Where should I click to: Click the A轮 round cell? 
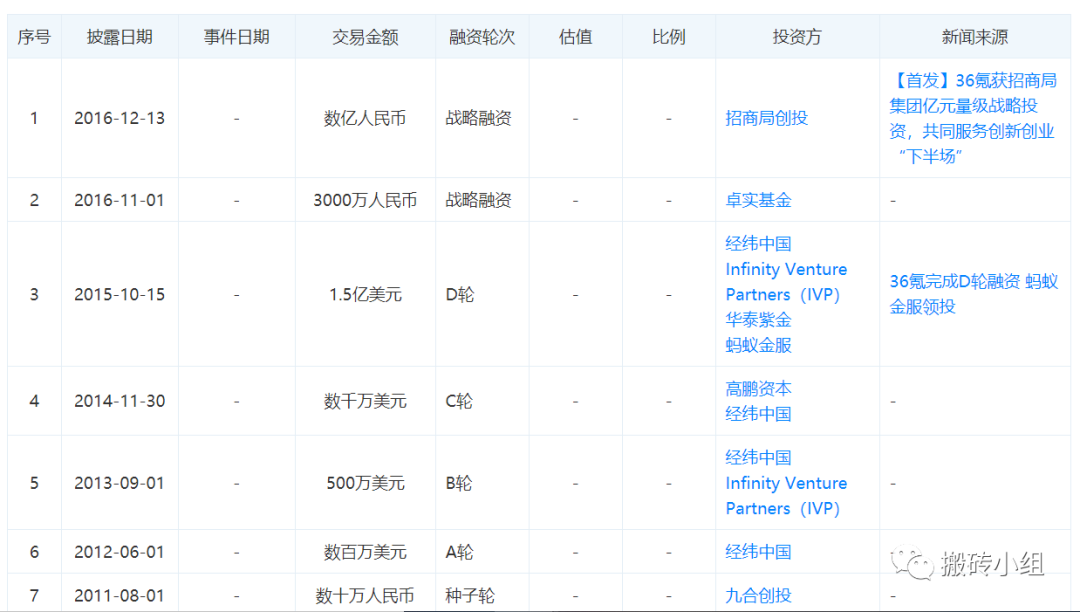tap(459, 552)
